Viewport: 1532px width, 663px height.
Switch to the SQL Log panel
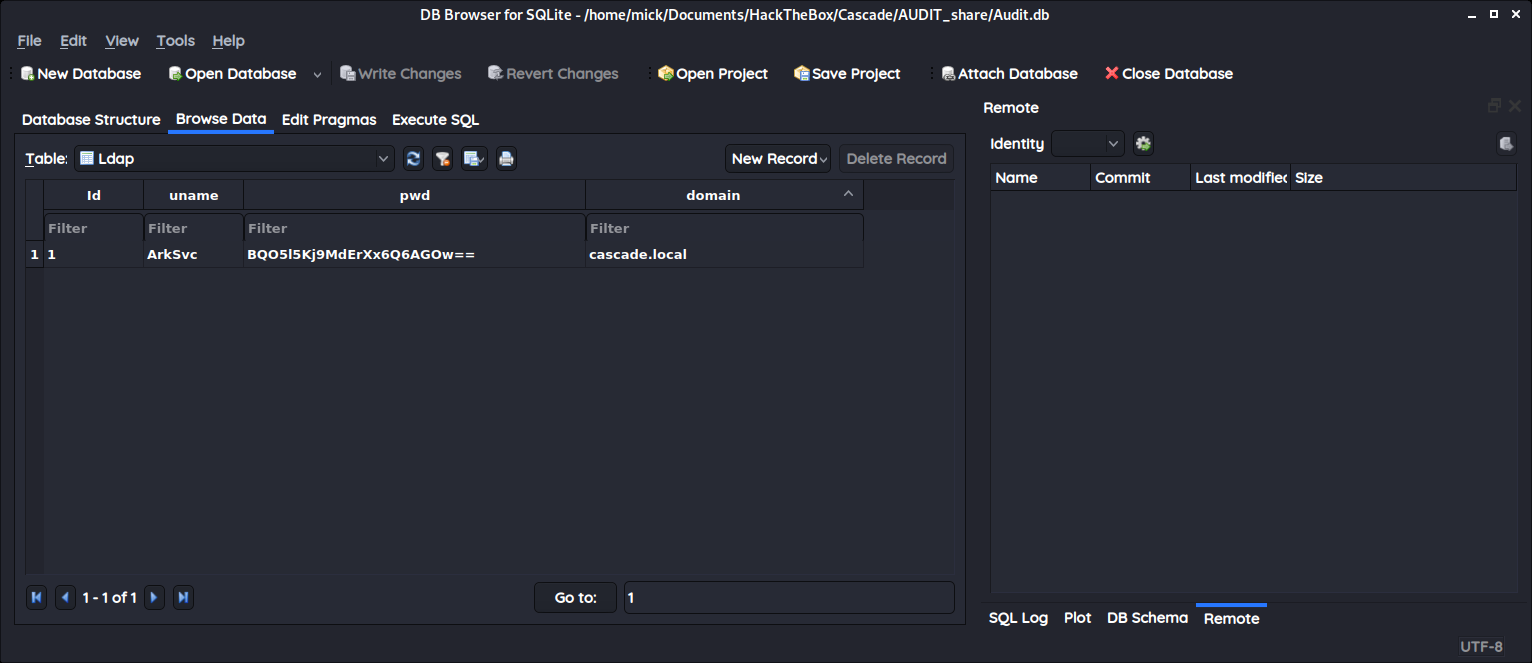coord(1018,618)
